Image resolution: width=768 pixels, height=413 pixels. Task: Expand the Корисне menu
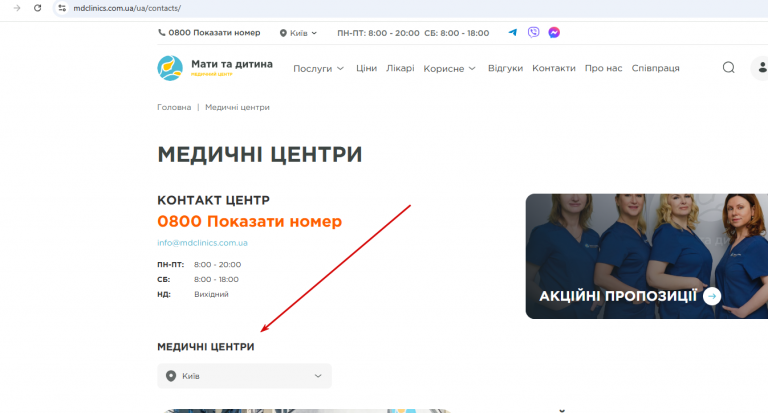coord(449,69)
